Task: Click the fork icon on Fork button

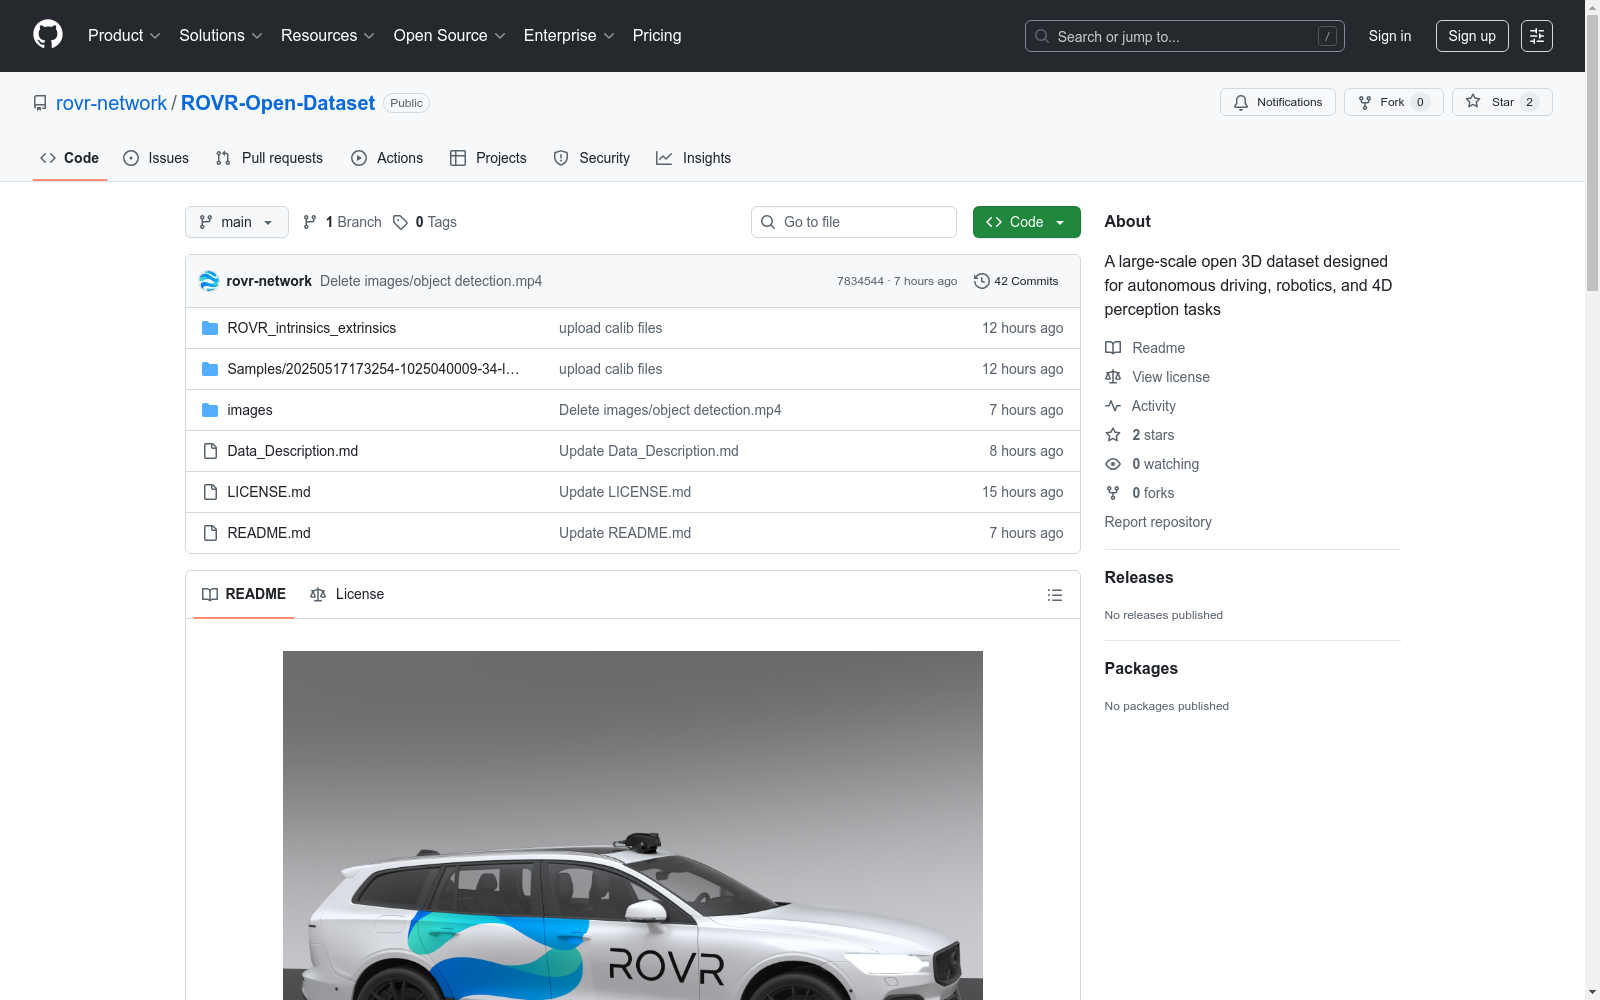Action: pyautogui.click(x=1365, y=102)
